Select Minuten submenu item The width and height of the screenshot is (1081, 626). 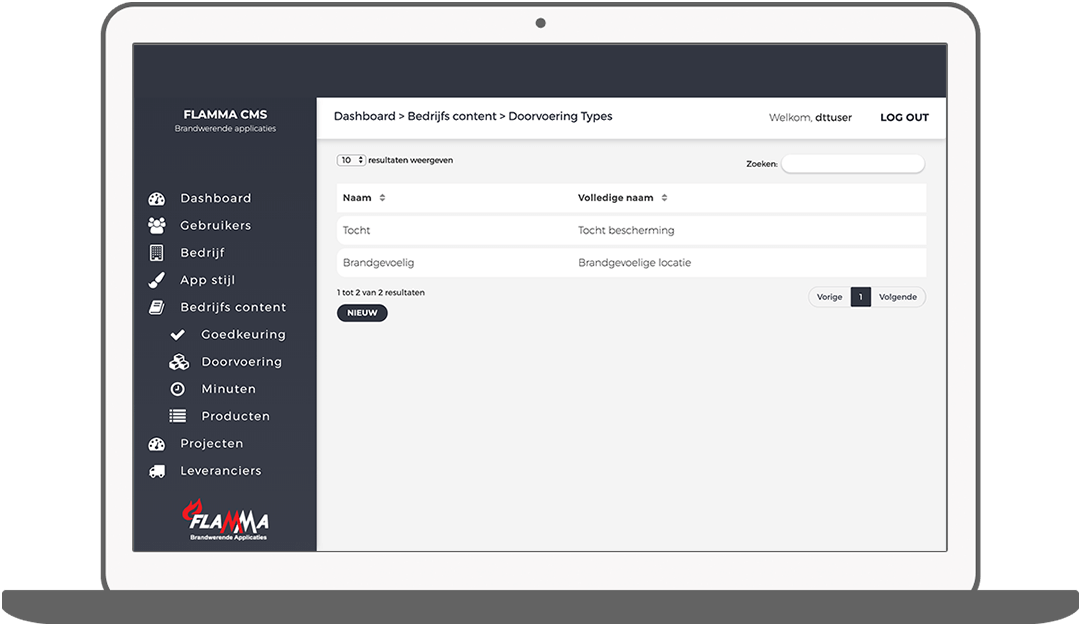(x=228, y=389)
